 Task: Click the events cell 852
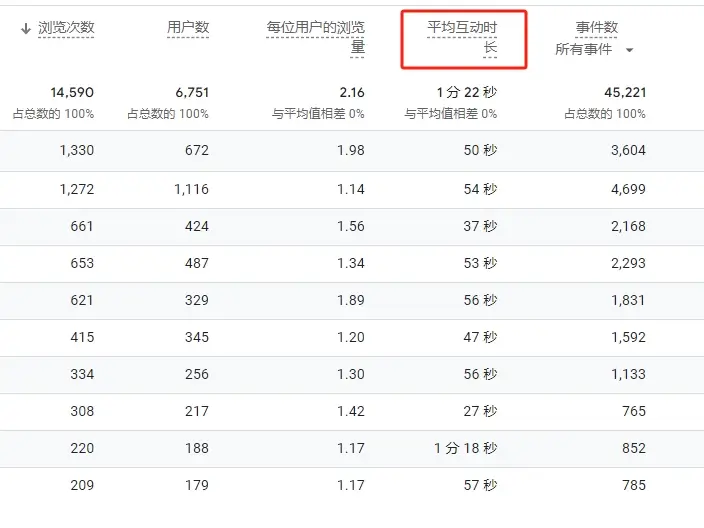point(634,449)
